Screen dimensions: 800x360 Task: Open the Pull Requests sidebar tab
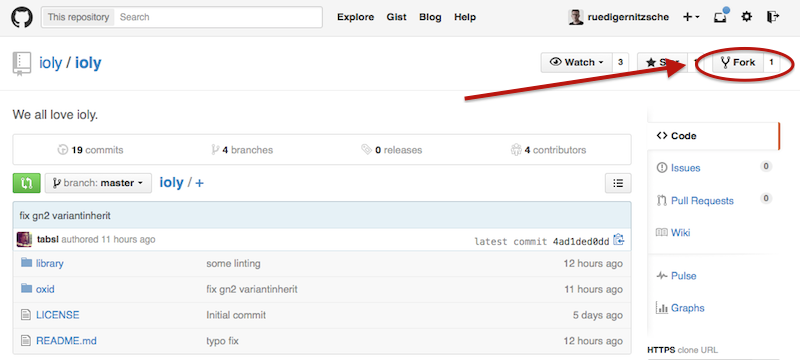pyautogui.click(x=694, y=201)
